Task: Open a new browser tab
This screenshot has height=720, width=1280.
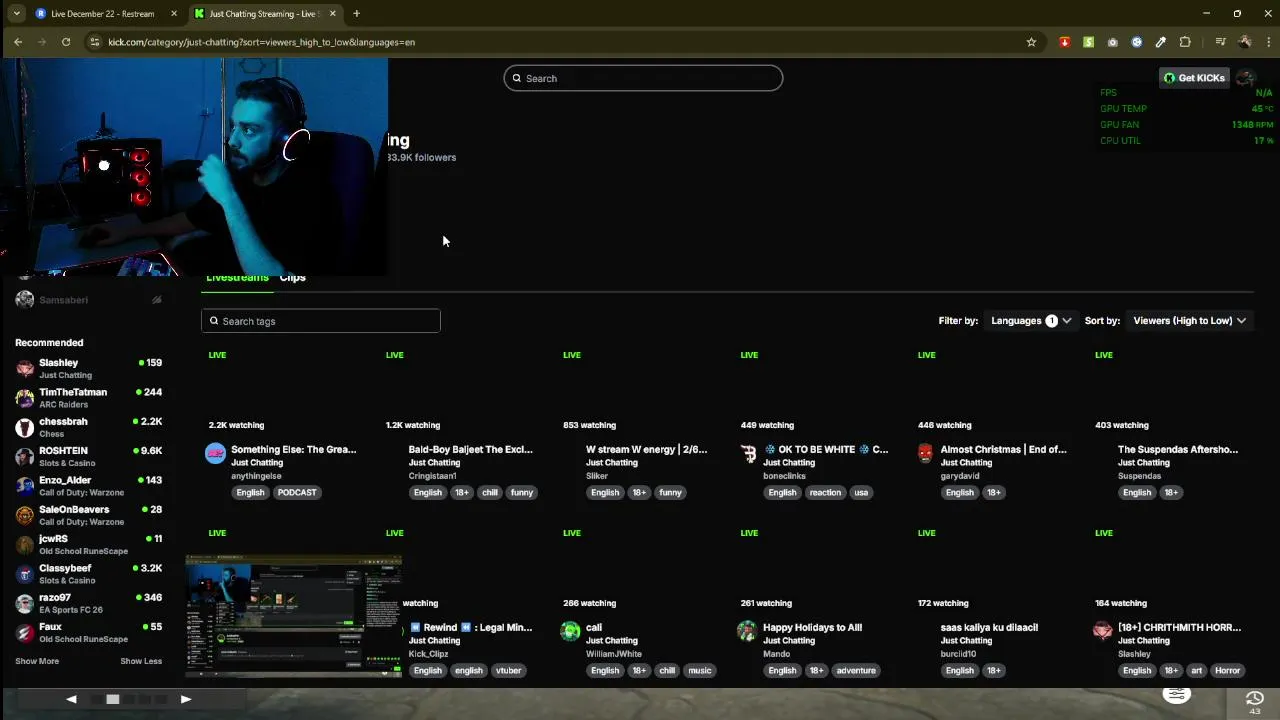Action: pyautogui.click(x=356, y=14)
